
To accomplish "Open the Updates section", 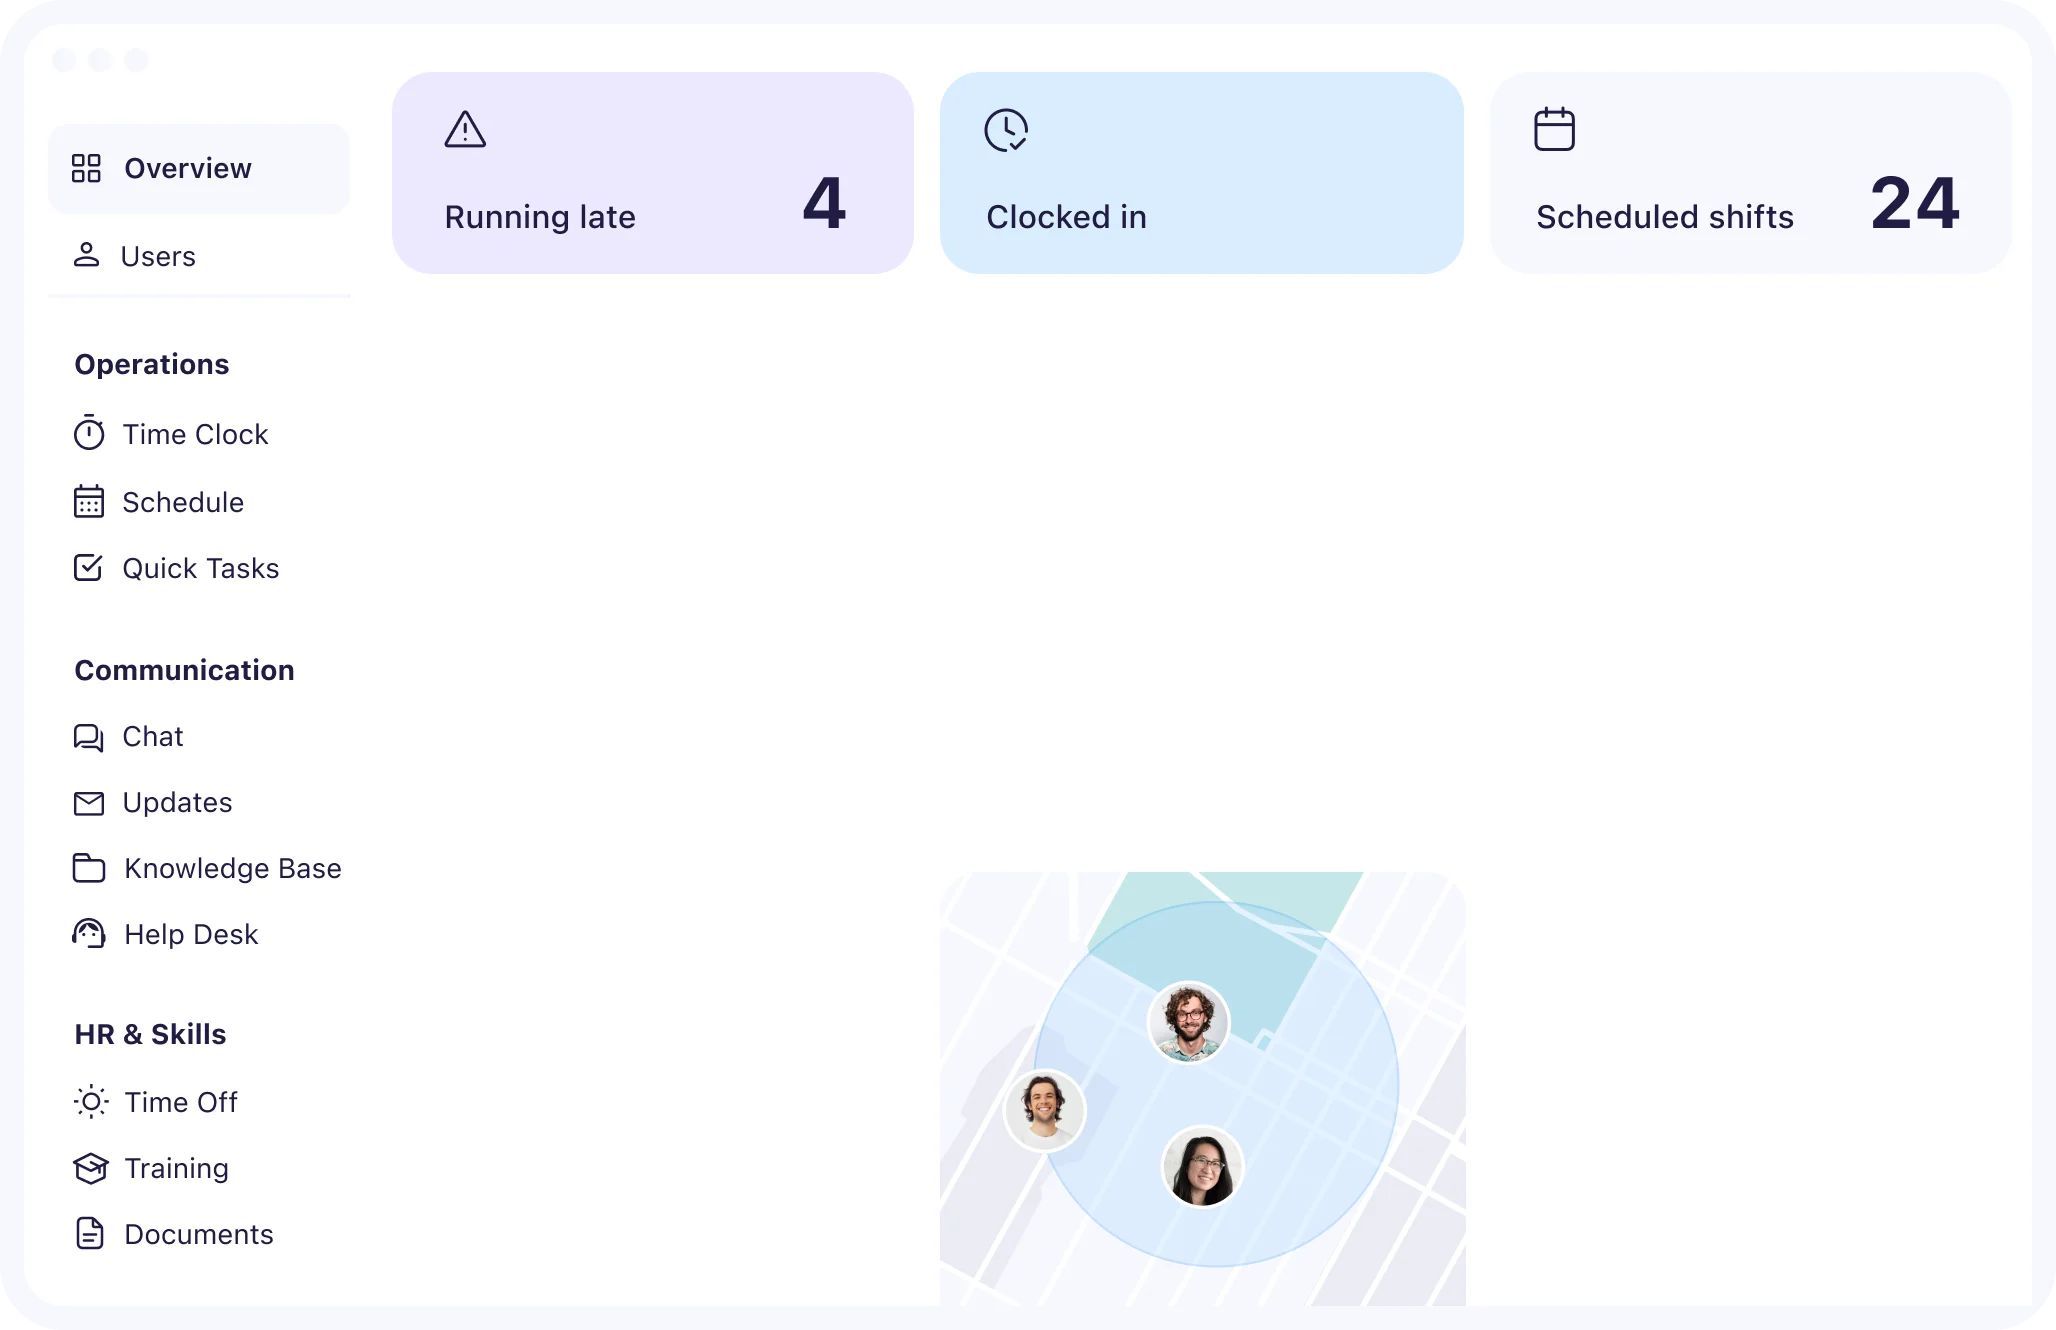I will 177,802.
